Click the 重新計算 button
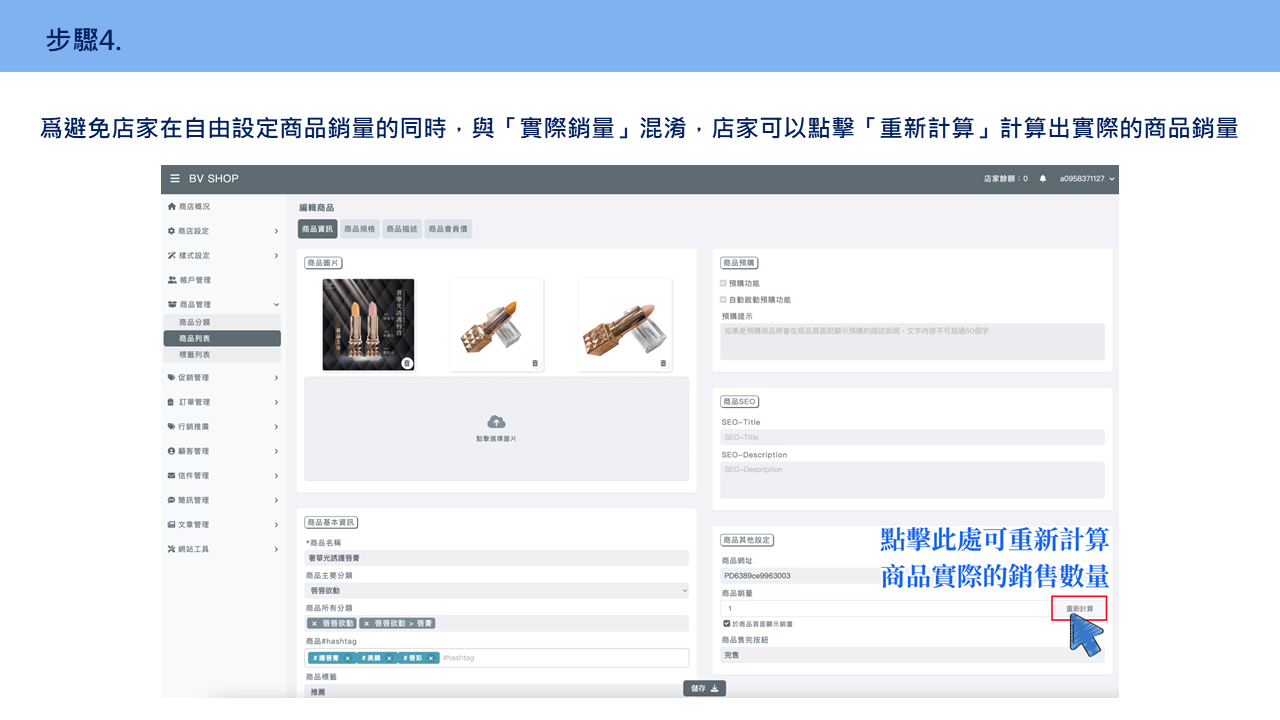This screenshot has height=720, width=1280. click(x=1079, y=608)
